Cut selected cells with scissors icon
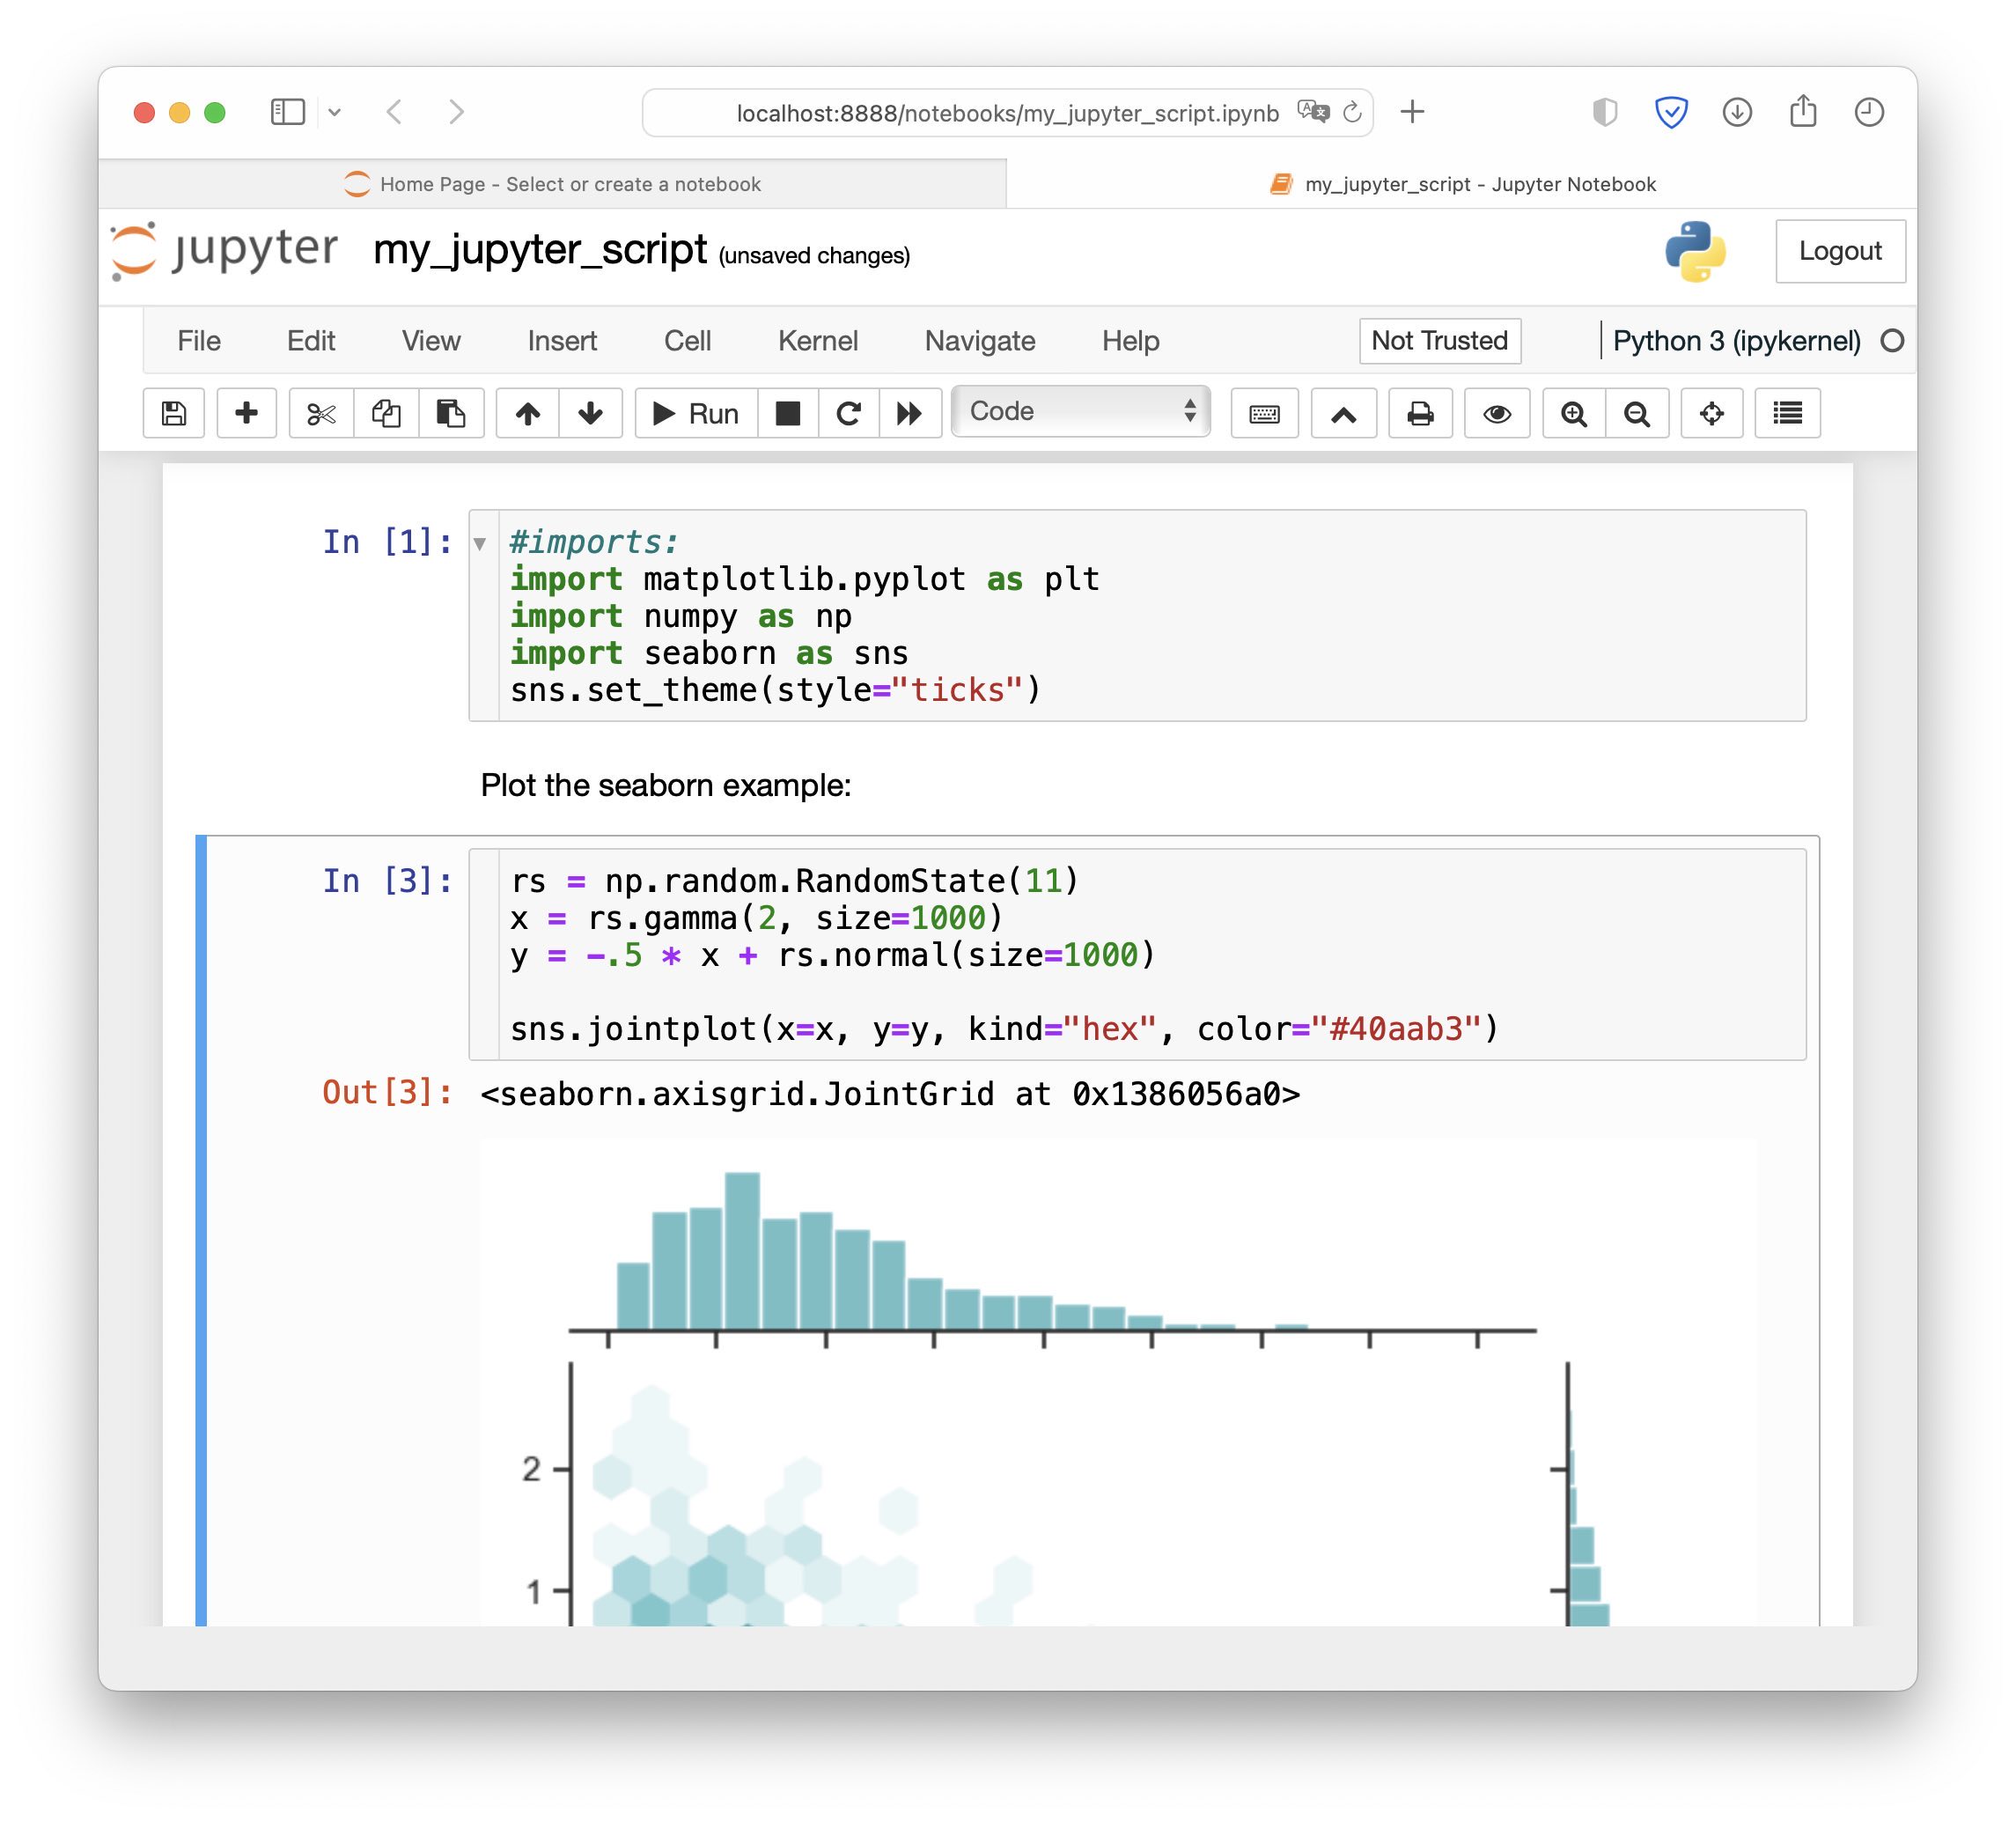This screenshot has height=1821, width=2016. [321, 413]
